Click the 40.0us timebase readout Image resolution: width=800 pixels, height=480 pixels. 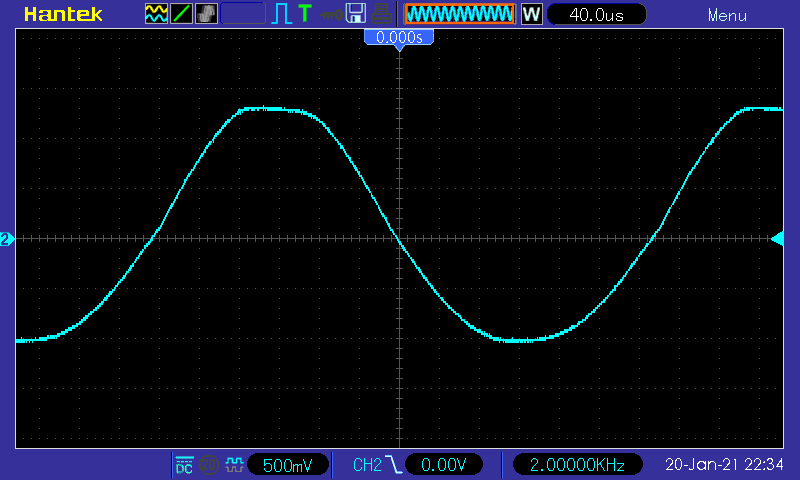pyautogui.click(x=596, y=14)
